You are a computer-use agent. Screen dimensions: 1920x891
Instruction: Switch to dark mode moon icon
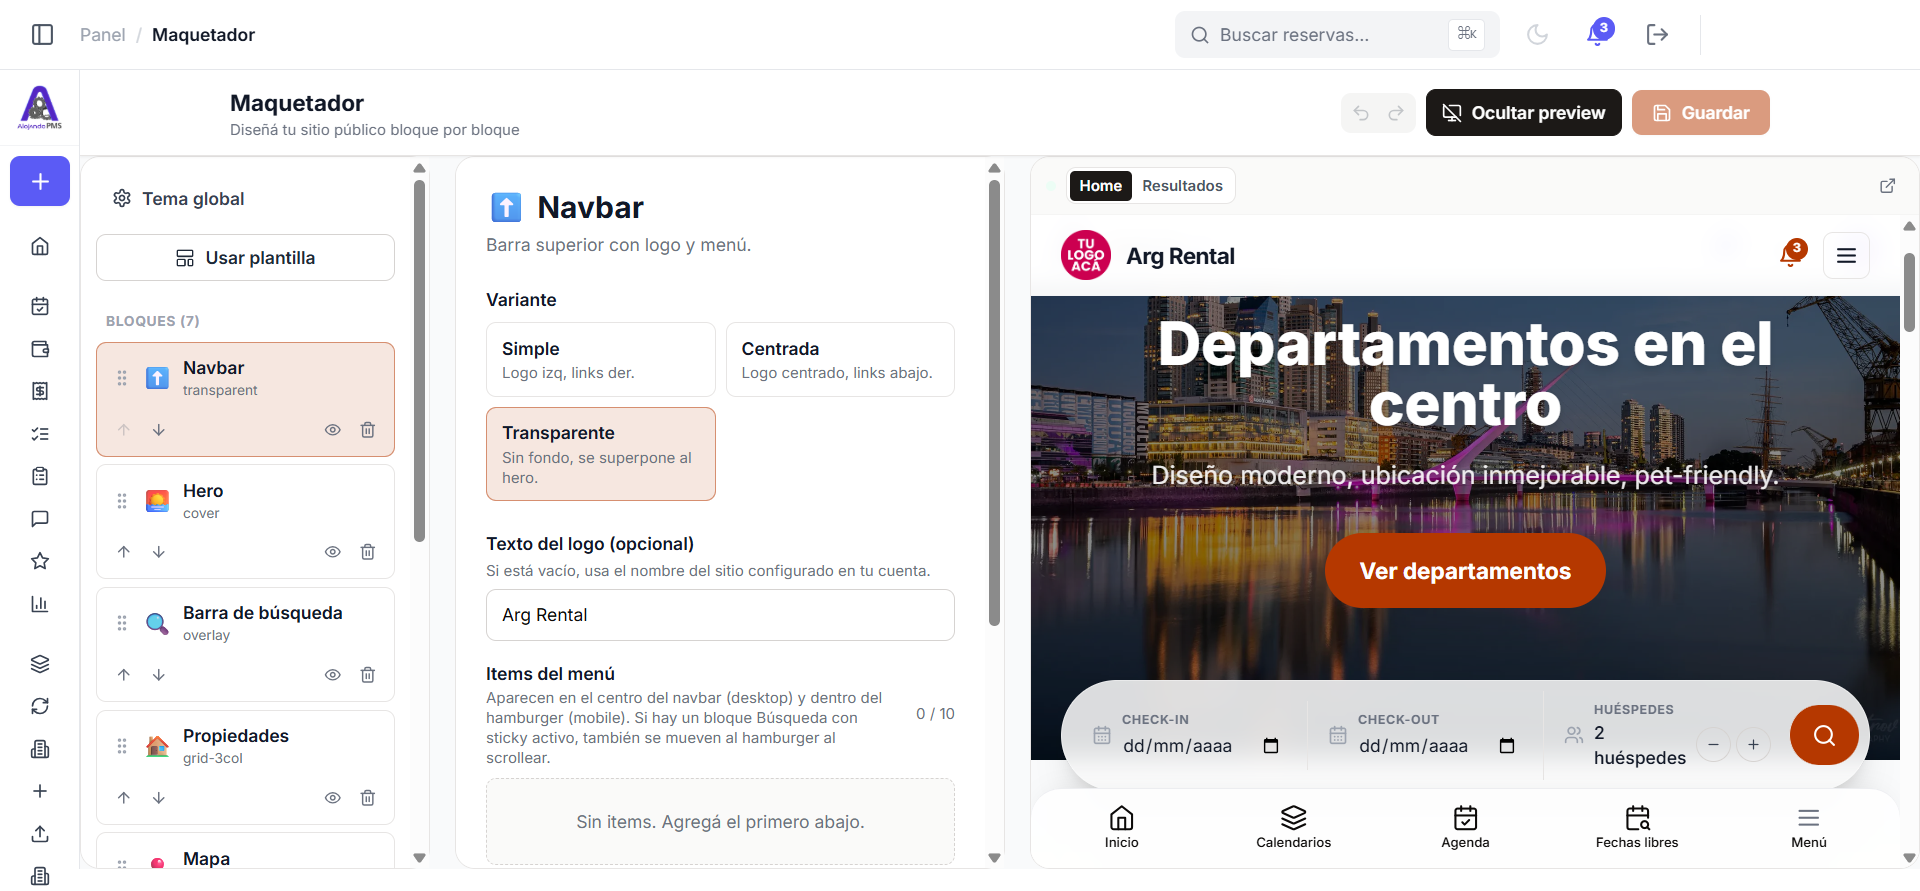coord(1537,35)
